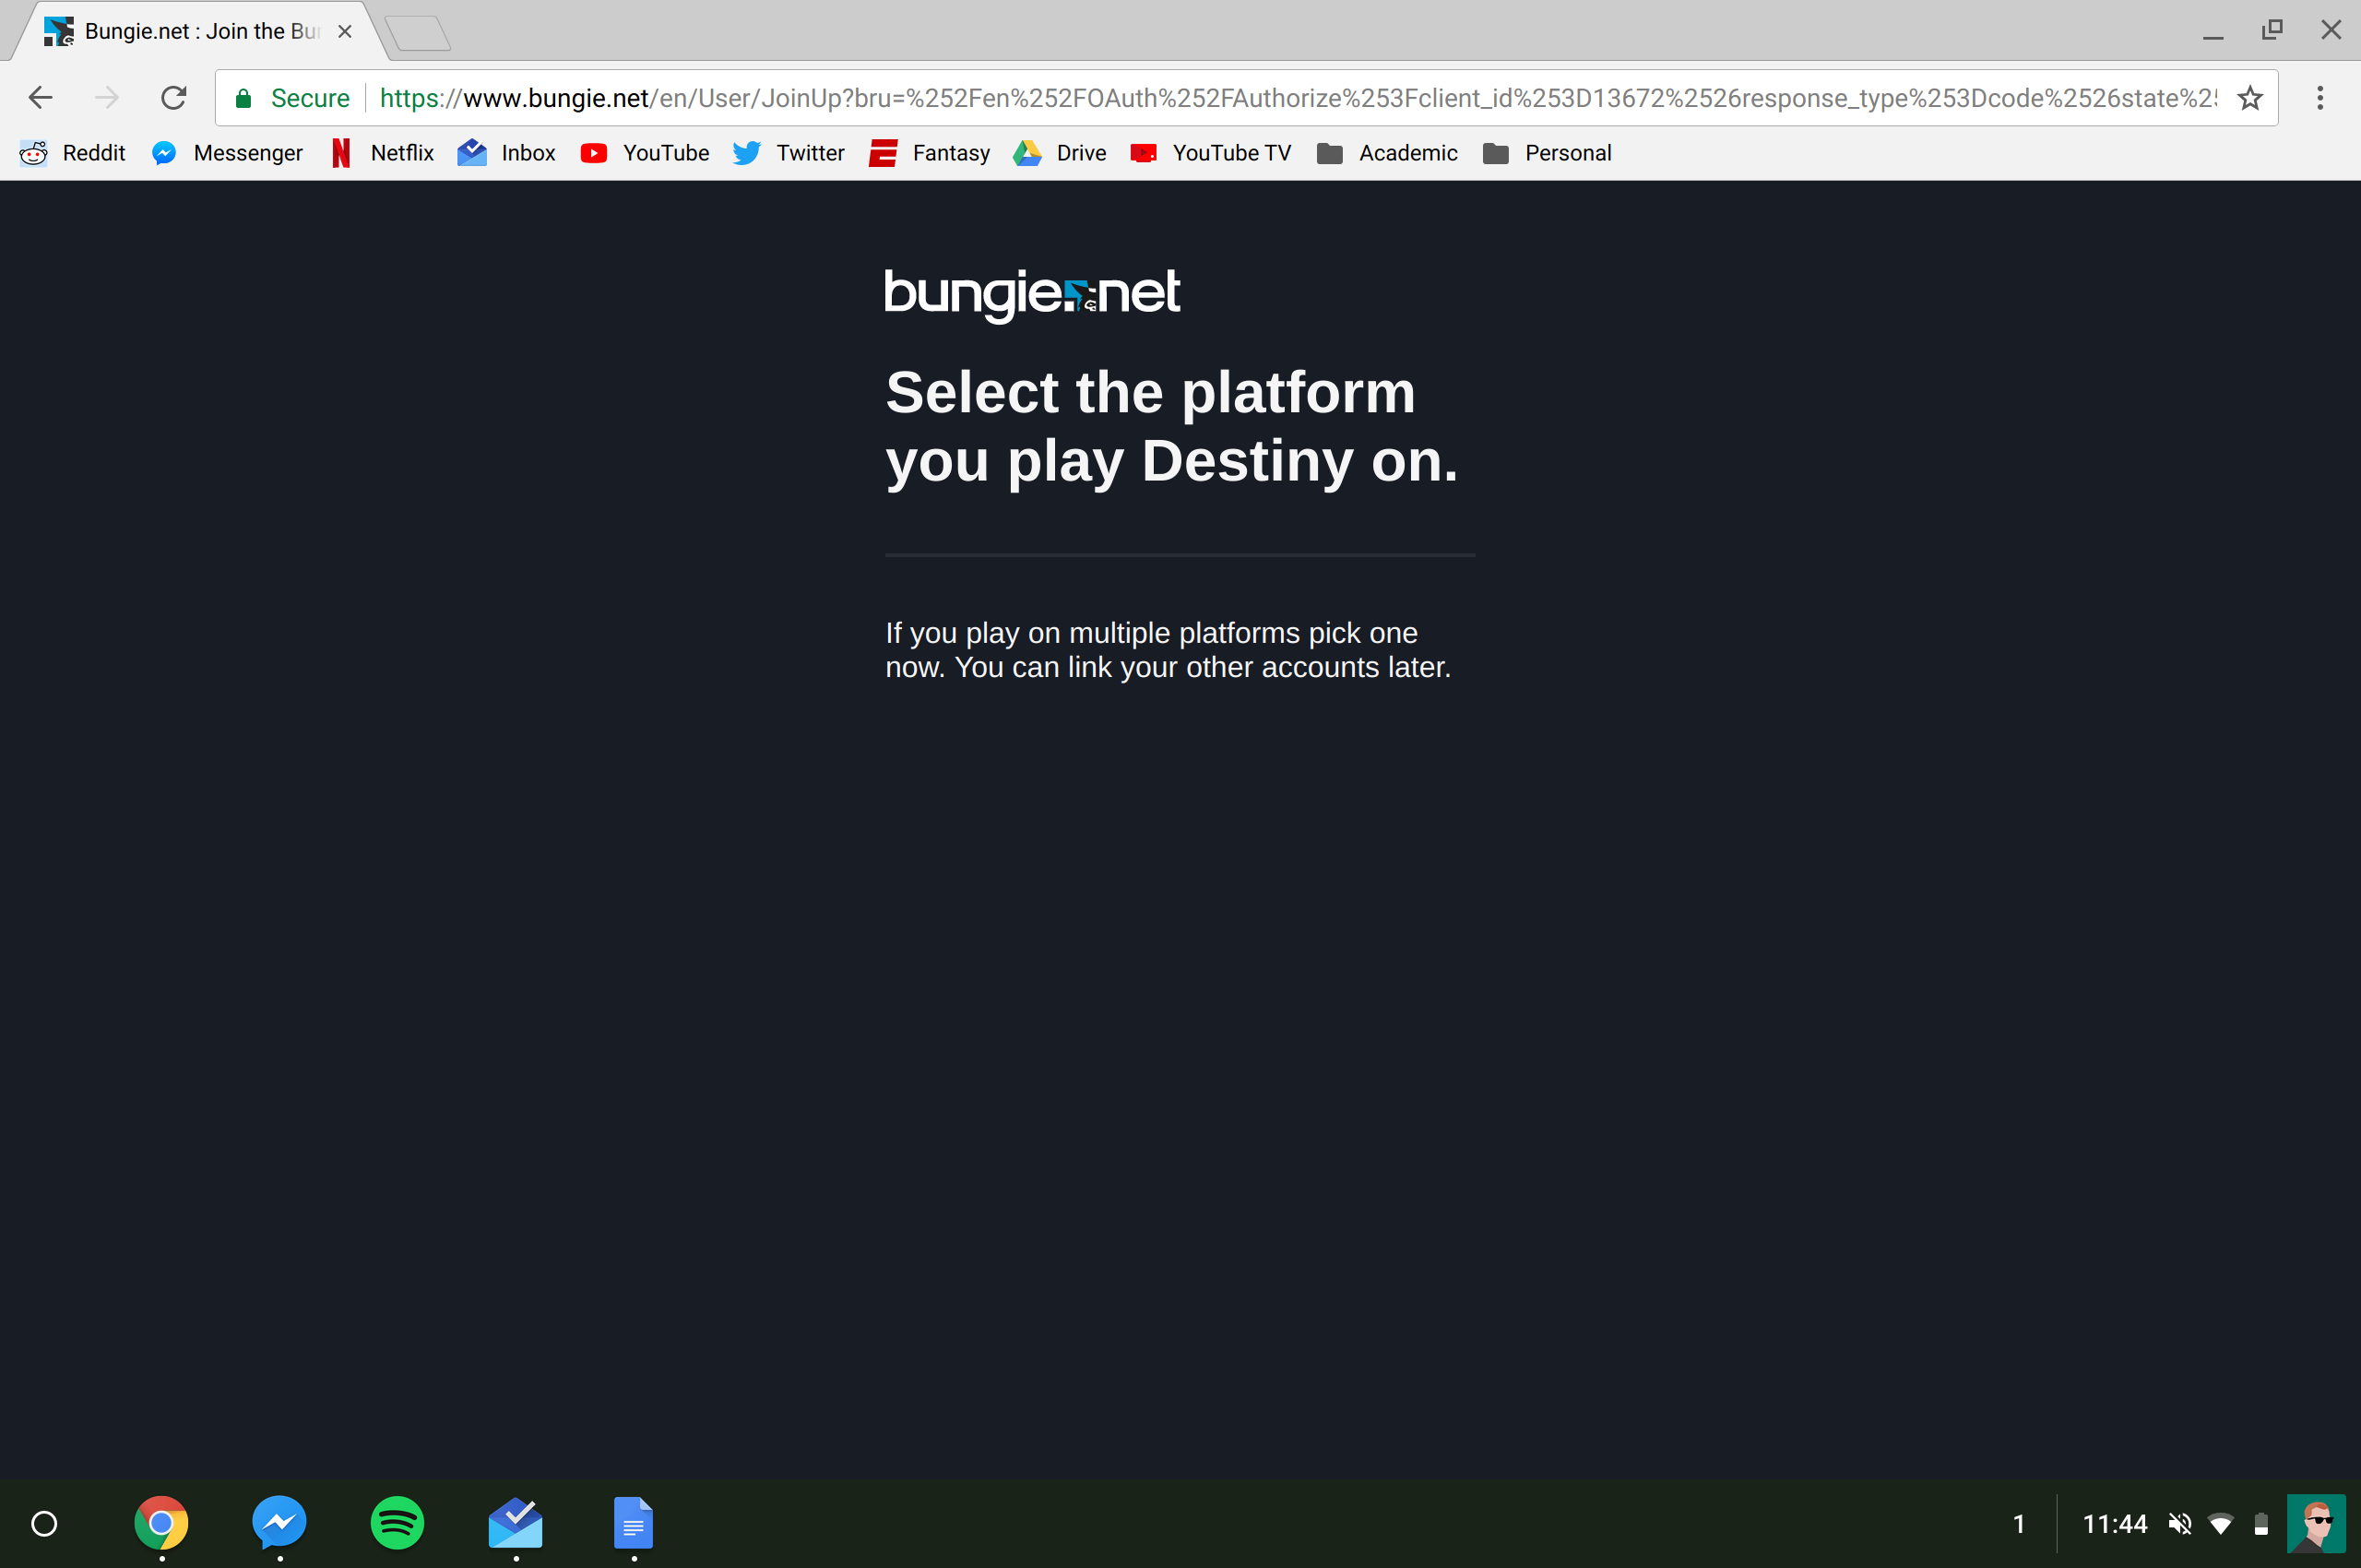Bookmark this page with the star icon
Screen dimensions: 2361x1568
[2250, 98]
